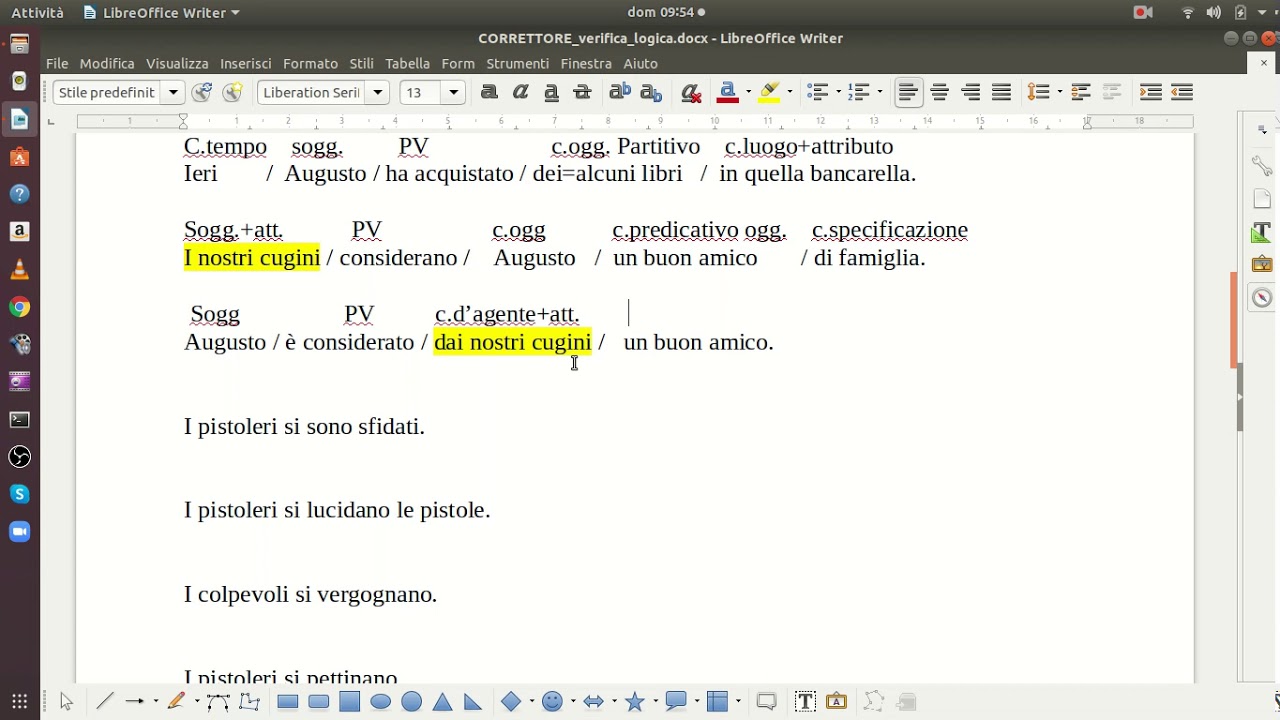Insert a Text Box
Screen dimensions: 1280x720
click(x=805, y=701)
